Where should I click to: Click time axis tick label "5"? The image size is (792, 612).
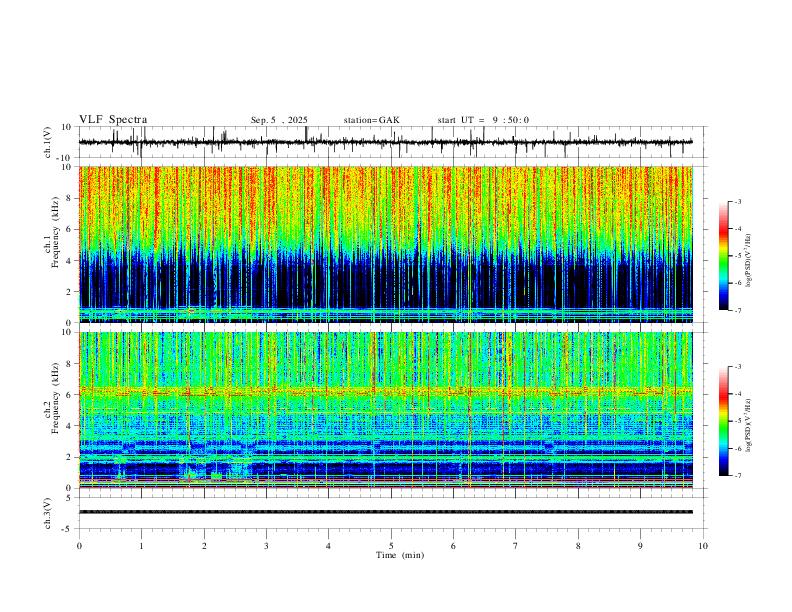pos(391,546)
